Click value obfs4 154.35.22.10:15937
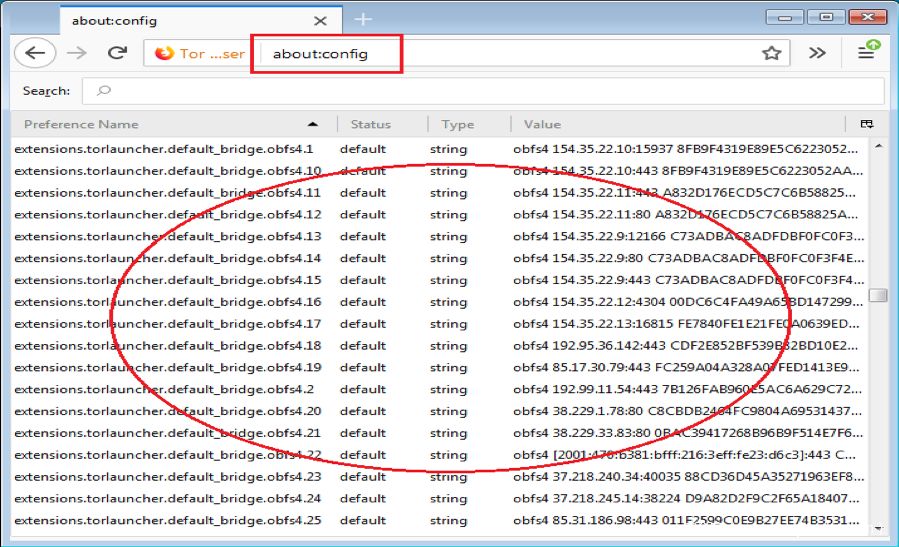Screen dimensions: 899x547 686,149
